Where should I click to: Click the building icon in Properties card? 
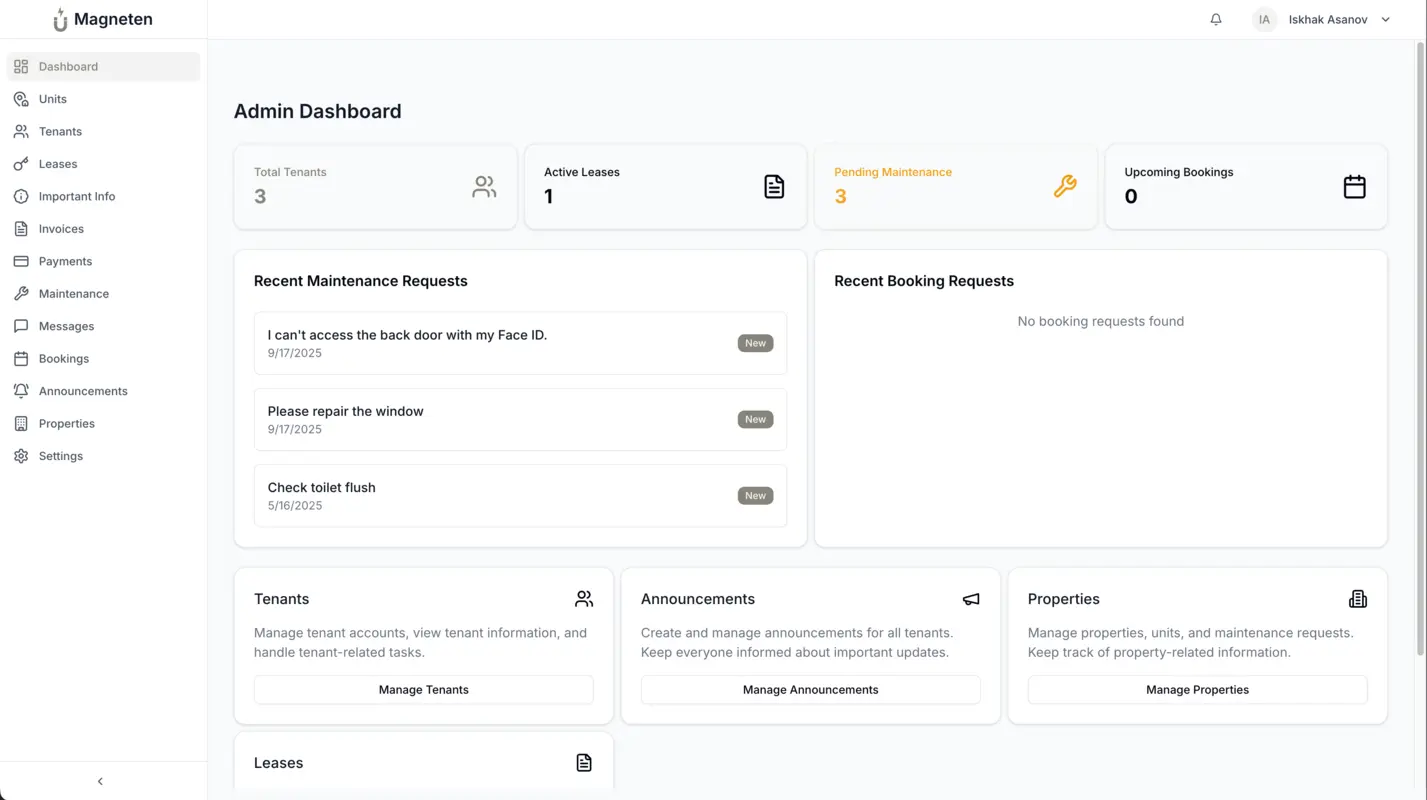[1357, 599]
